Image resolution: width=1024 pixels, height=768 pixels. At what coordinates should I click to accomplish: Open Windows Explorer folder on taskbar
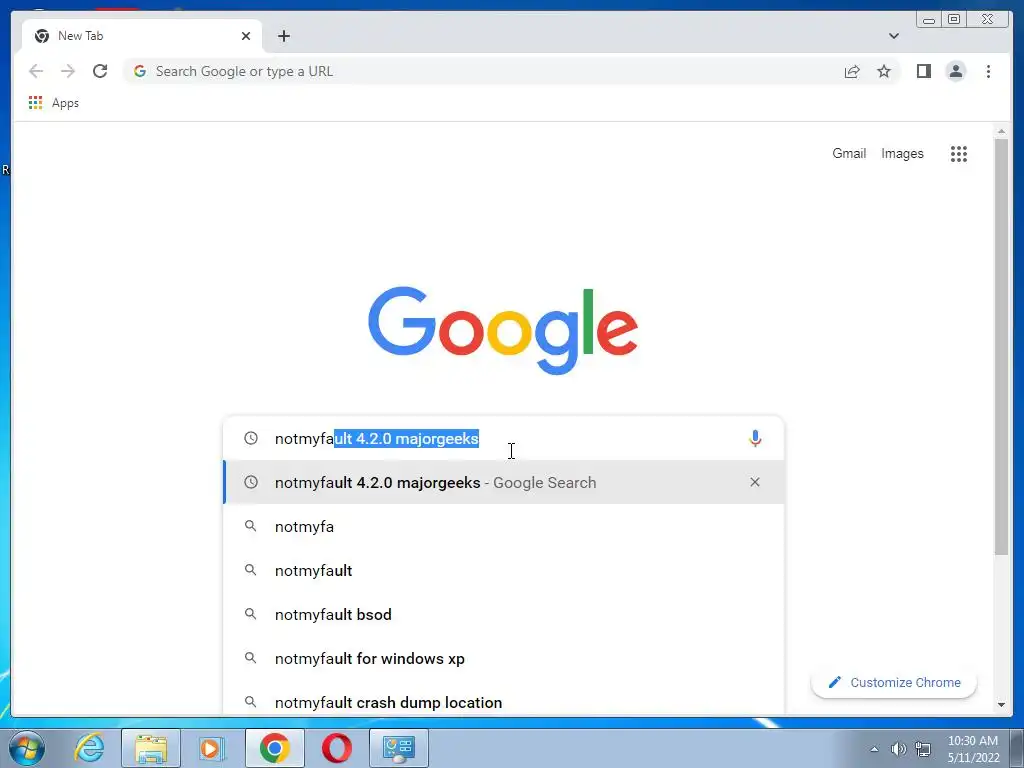pos(151,748)
